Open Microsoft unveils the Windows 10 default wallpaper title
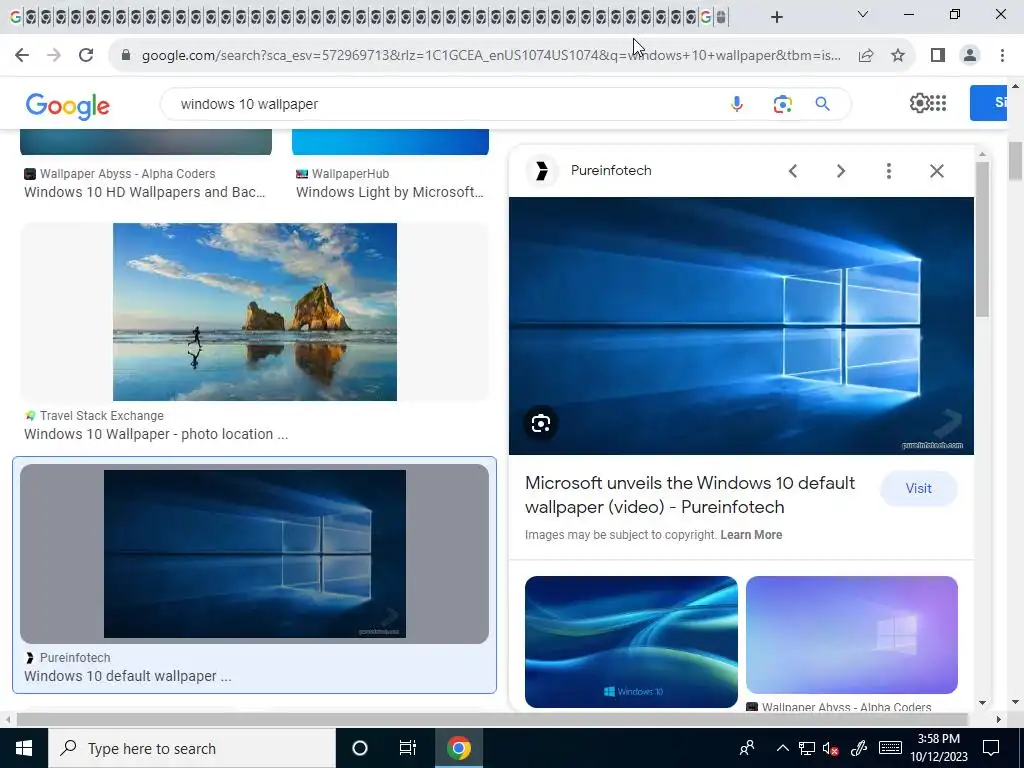Image resolution: width=1024 pixels, height=768 pixels. tap(690, 495)
